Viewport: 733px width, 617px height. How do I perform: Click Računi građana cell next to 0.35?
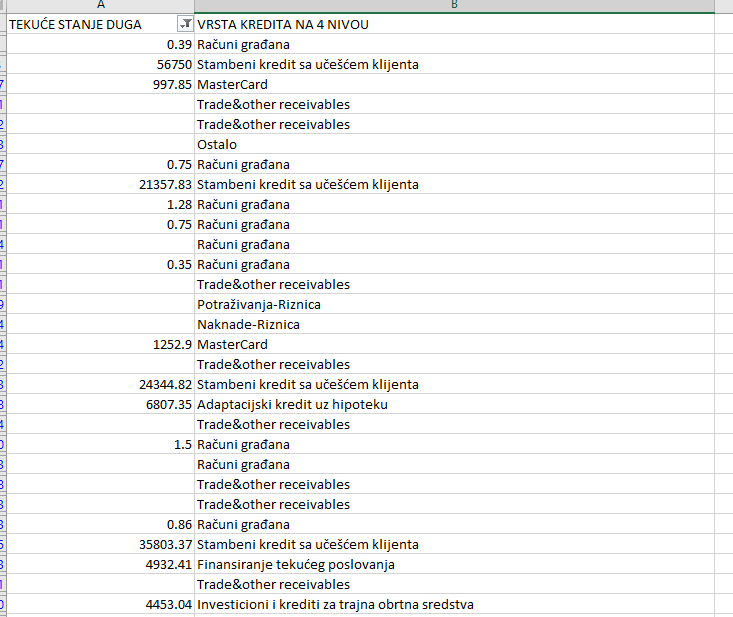[454, 264]
